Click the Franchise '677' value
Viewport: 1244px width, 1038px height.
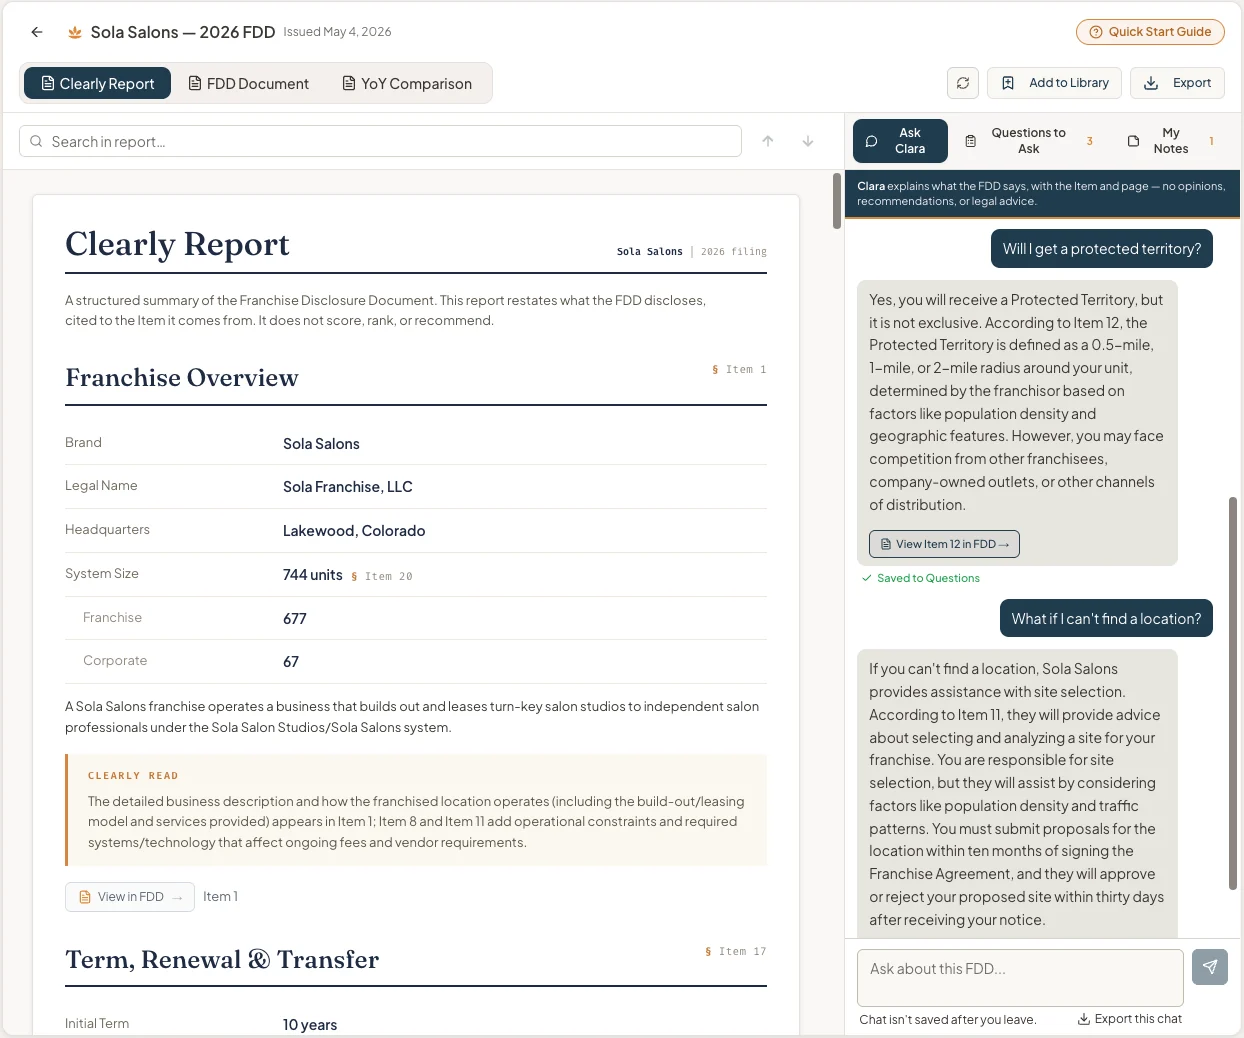coord(295,619)
